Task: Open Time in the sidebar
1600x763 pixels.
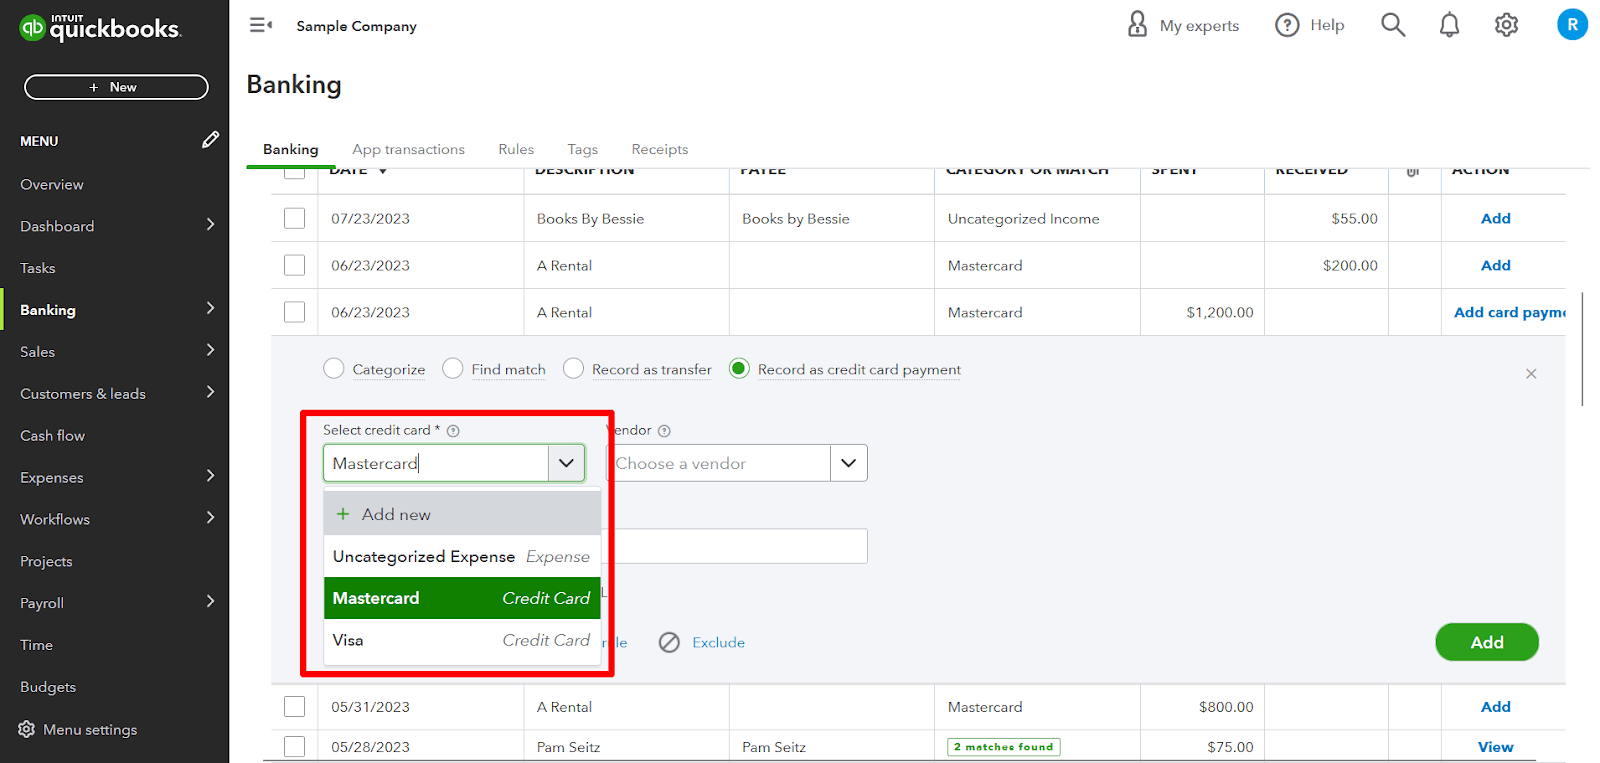Action: [x=36, y=645]
